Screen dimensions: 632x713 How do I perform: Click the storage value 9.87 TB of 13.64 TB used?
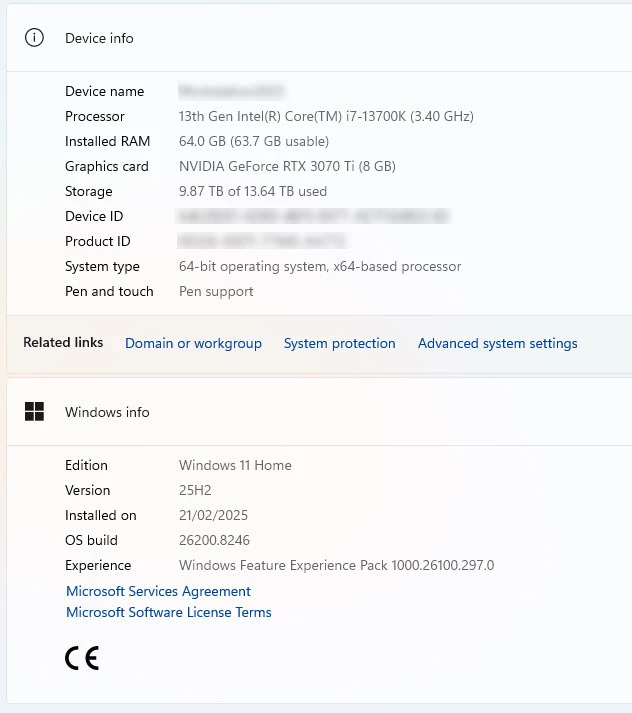(253, 191)
